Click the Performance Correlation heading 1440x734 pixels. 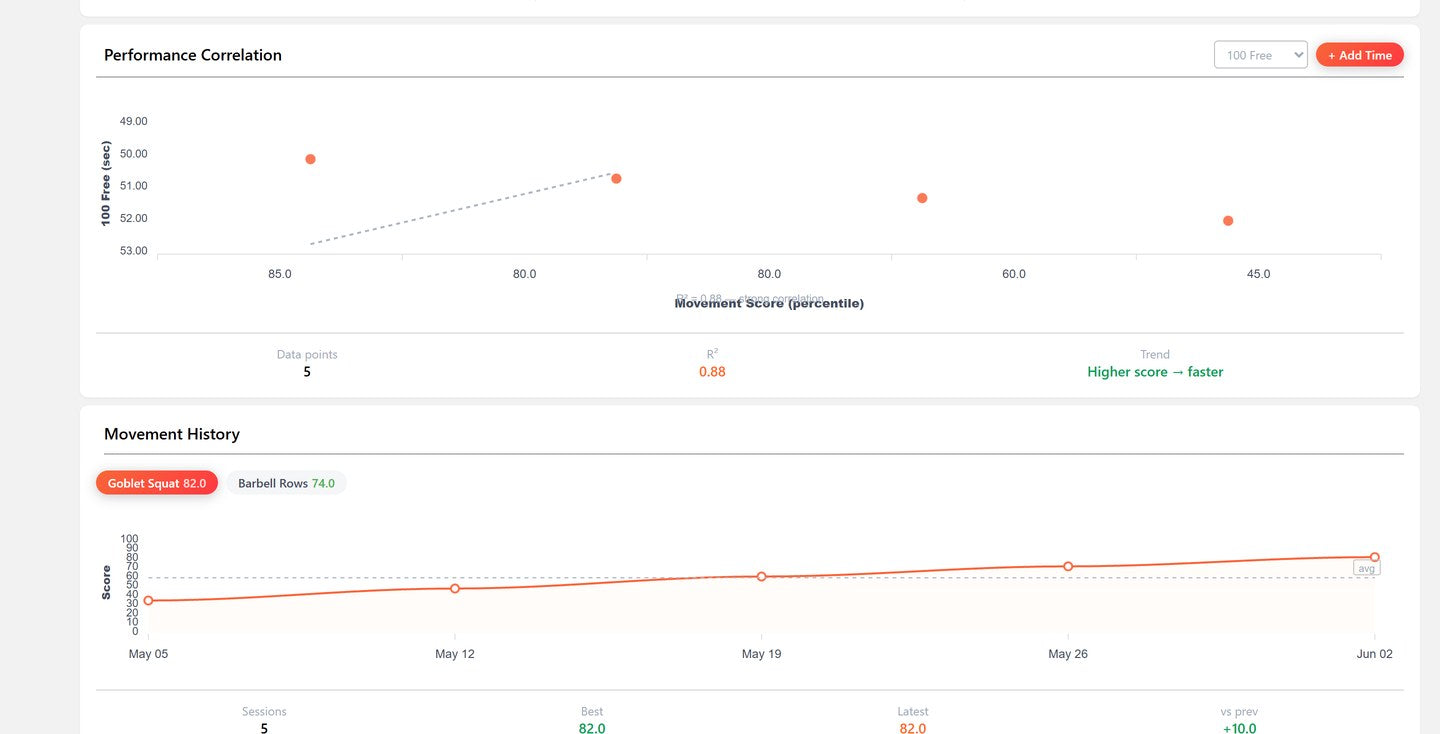pos(193,55)
